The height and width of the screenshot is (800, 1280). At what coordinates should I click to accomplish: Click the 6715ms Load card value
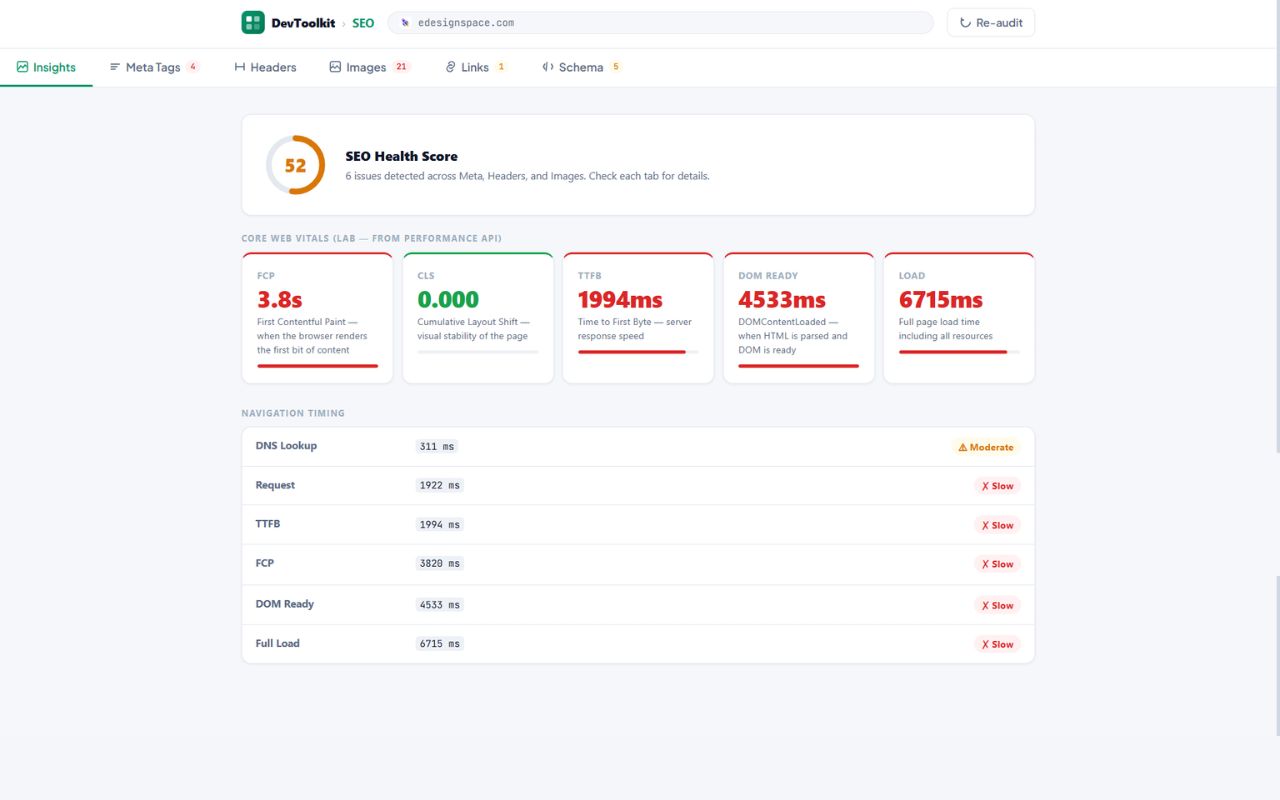tap(941, 299)
